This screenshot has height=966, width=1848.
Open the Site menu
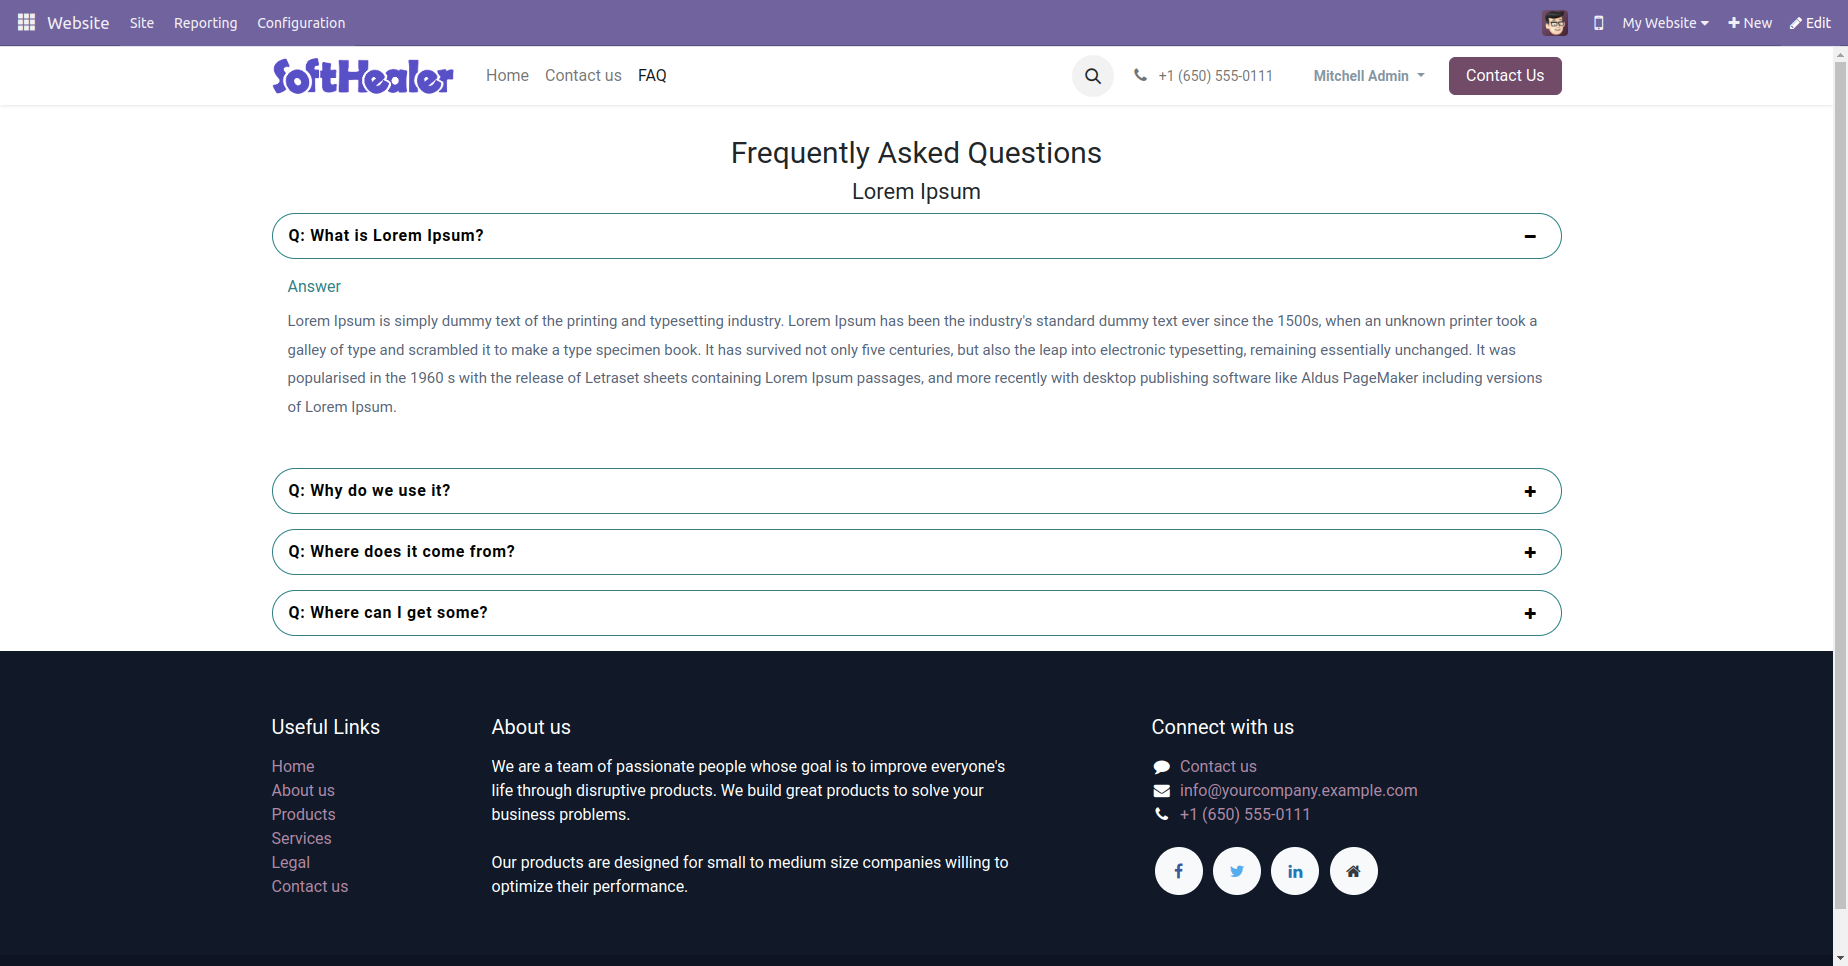142,23
